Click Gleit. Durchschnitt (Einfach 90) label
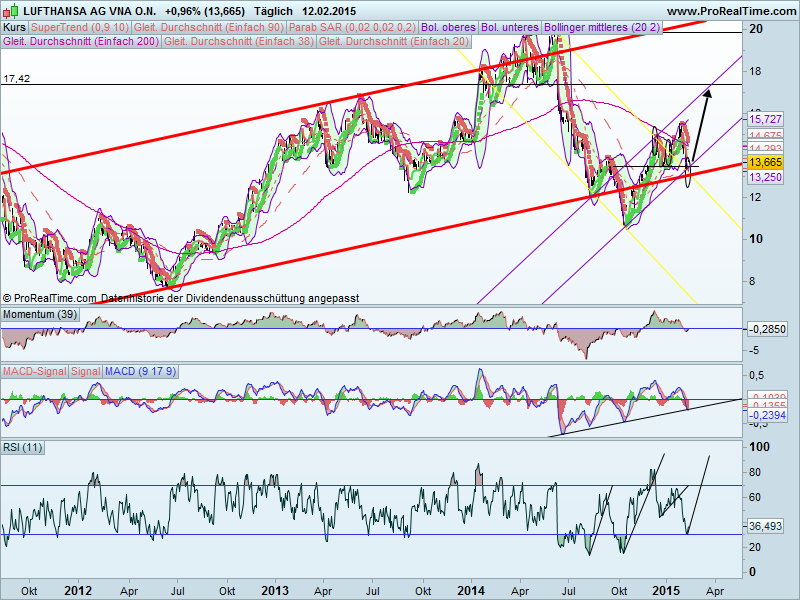This screenshot has width=800, height=600. [x=209, y=27]
